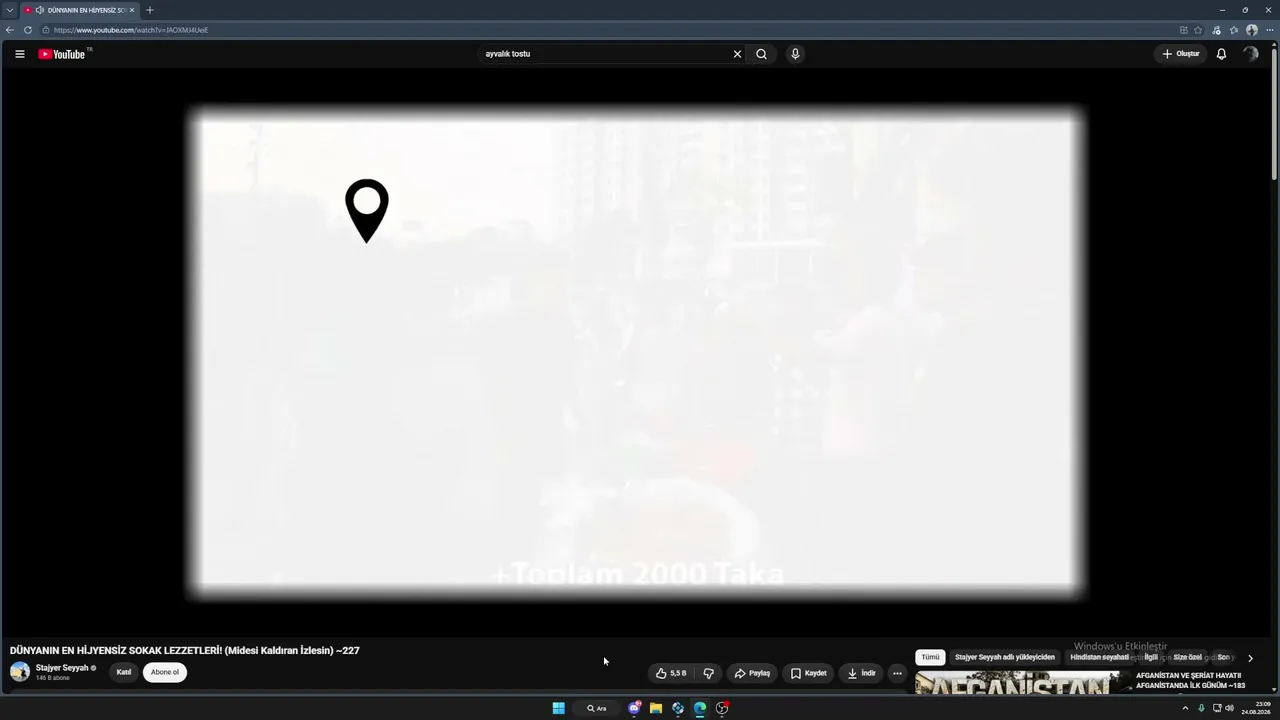Click the video title DÜNYANIN EN HİJYENSİZ SOKAK LEZZETLERİ

(185, 650)
